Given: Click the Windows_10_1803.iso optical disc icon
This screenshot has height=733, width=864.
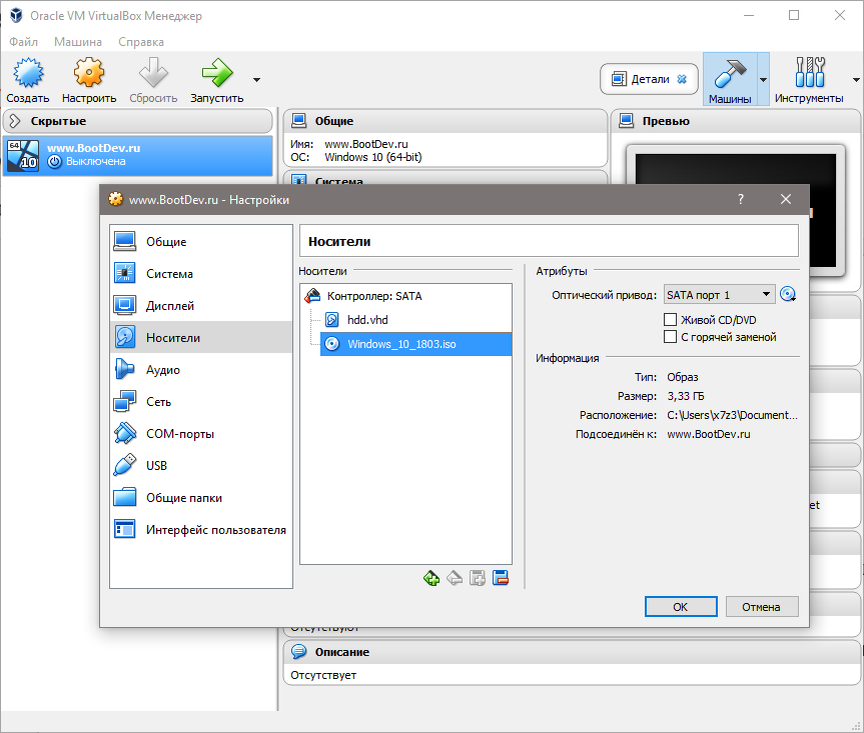Looking at the screenshot, I should (332, 344).
